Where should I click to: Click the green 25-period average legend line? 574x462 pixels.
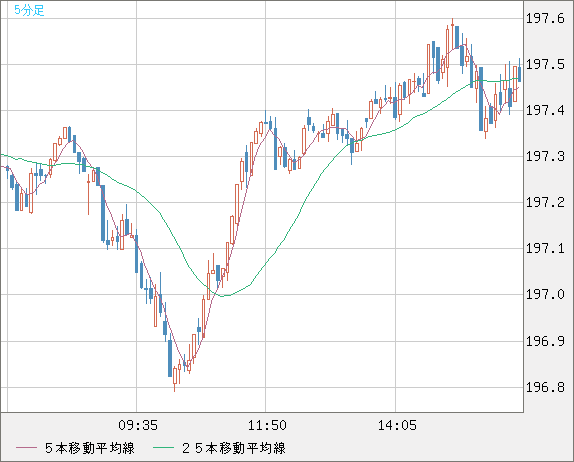[x=163, y=448]
